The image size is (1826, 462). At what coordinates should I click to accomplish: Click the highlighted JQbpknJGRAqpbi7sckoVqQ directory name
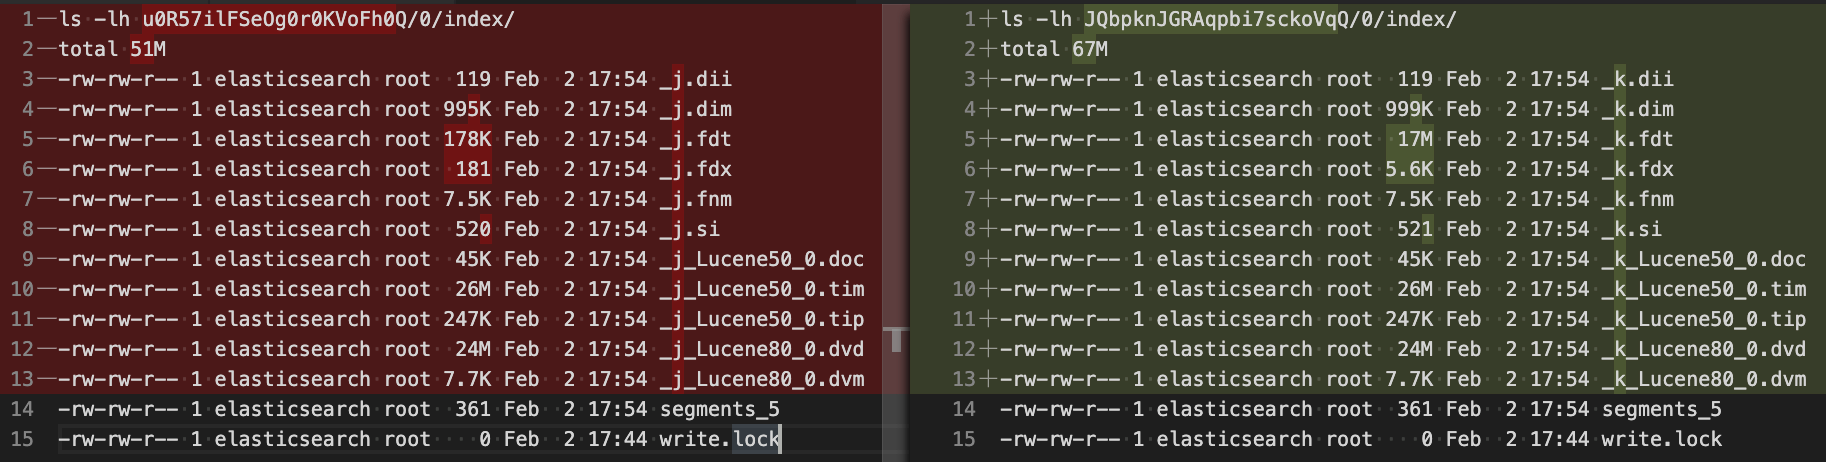1210,19
